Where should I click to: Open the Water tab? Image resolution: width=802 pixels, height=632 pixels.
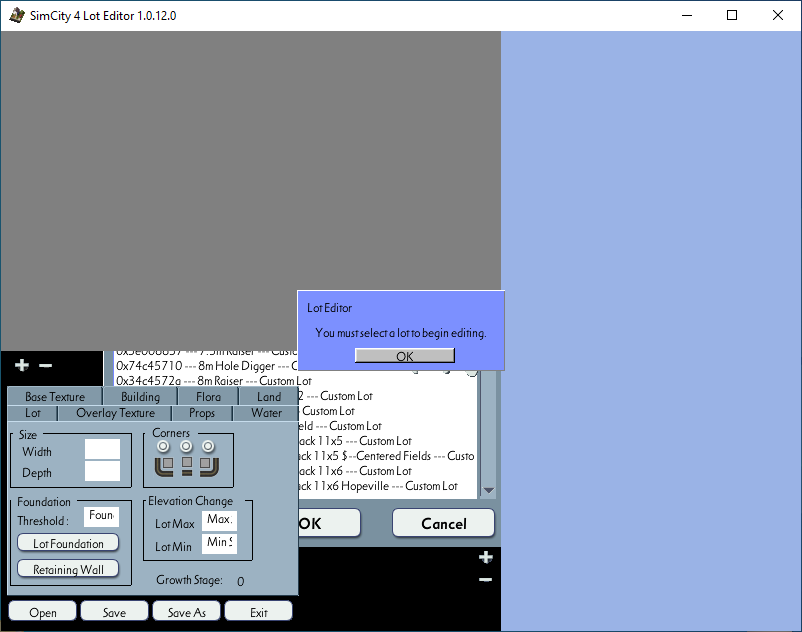tap(266, 413)
